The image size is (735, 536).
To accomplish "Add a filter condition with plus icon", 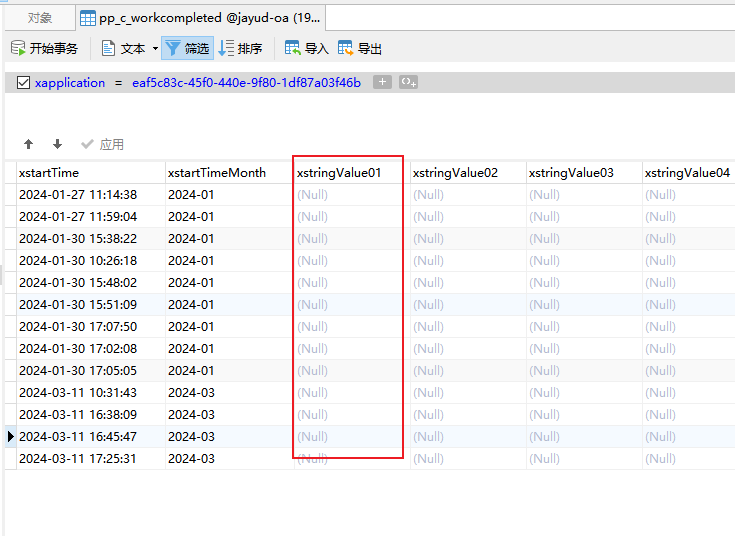I will [x=382, y=83].
